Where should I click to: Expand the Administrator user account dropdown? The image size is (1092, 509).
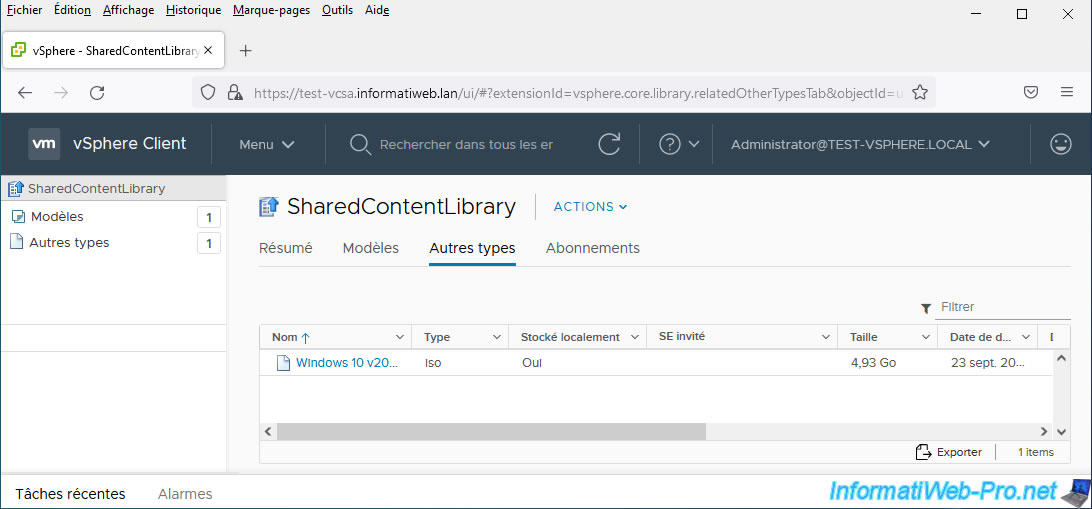[x=860, y=144]
